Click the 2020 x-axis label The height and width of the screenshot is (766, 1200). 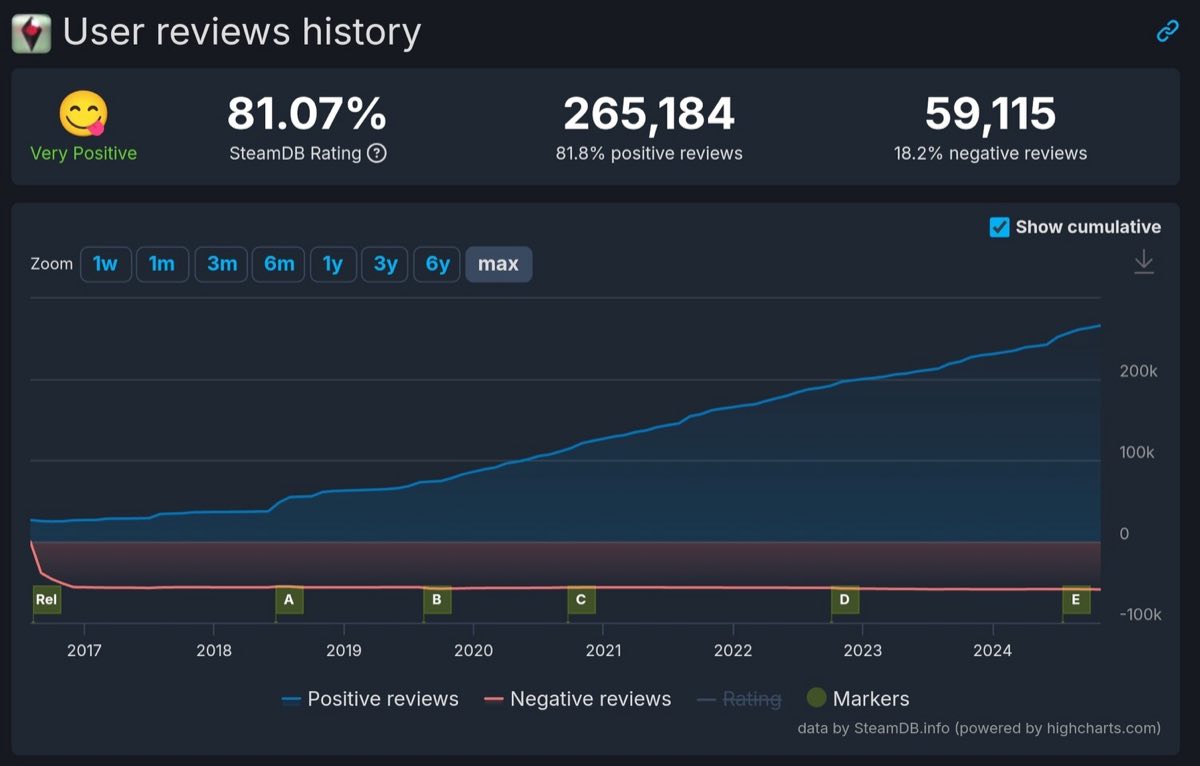pyautogui.click(x=473, y=651)
